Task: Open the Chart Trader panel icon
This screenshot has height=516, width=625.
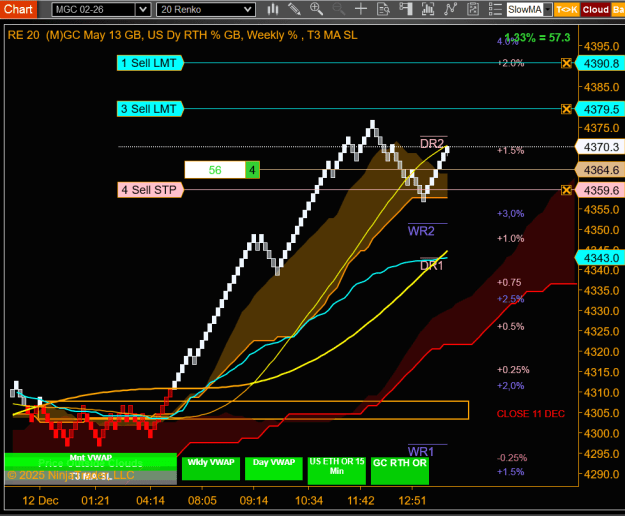Action: click(405, 9)
